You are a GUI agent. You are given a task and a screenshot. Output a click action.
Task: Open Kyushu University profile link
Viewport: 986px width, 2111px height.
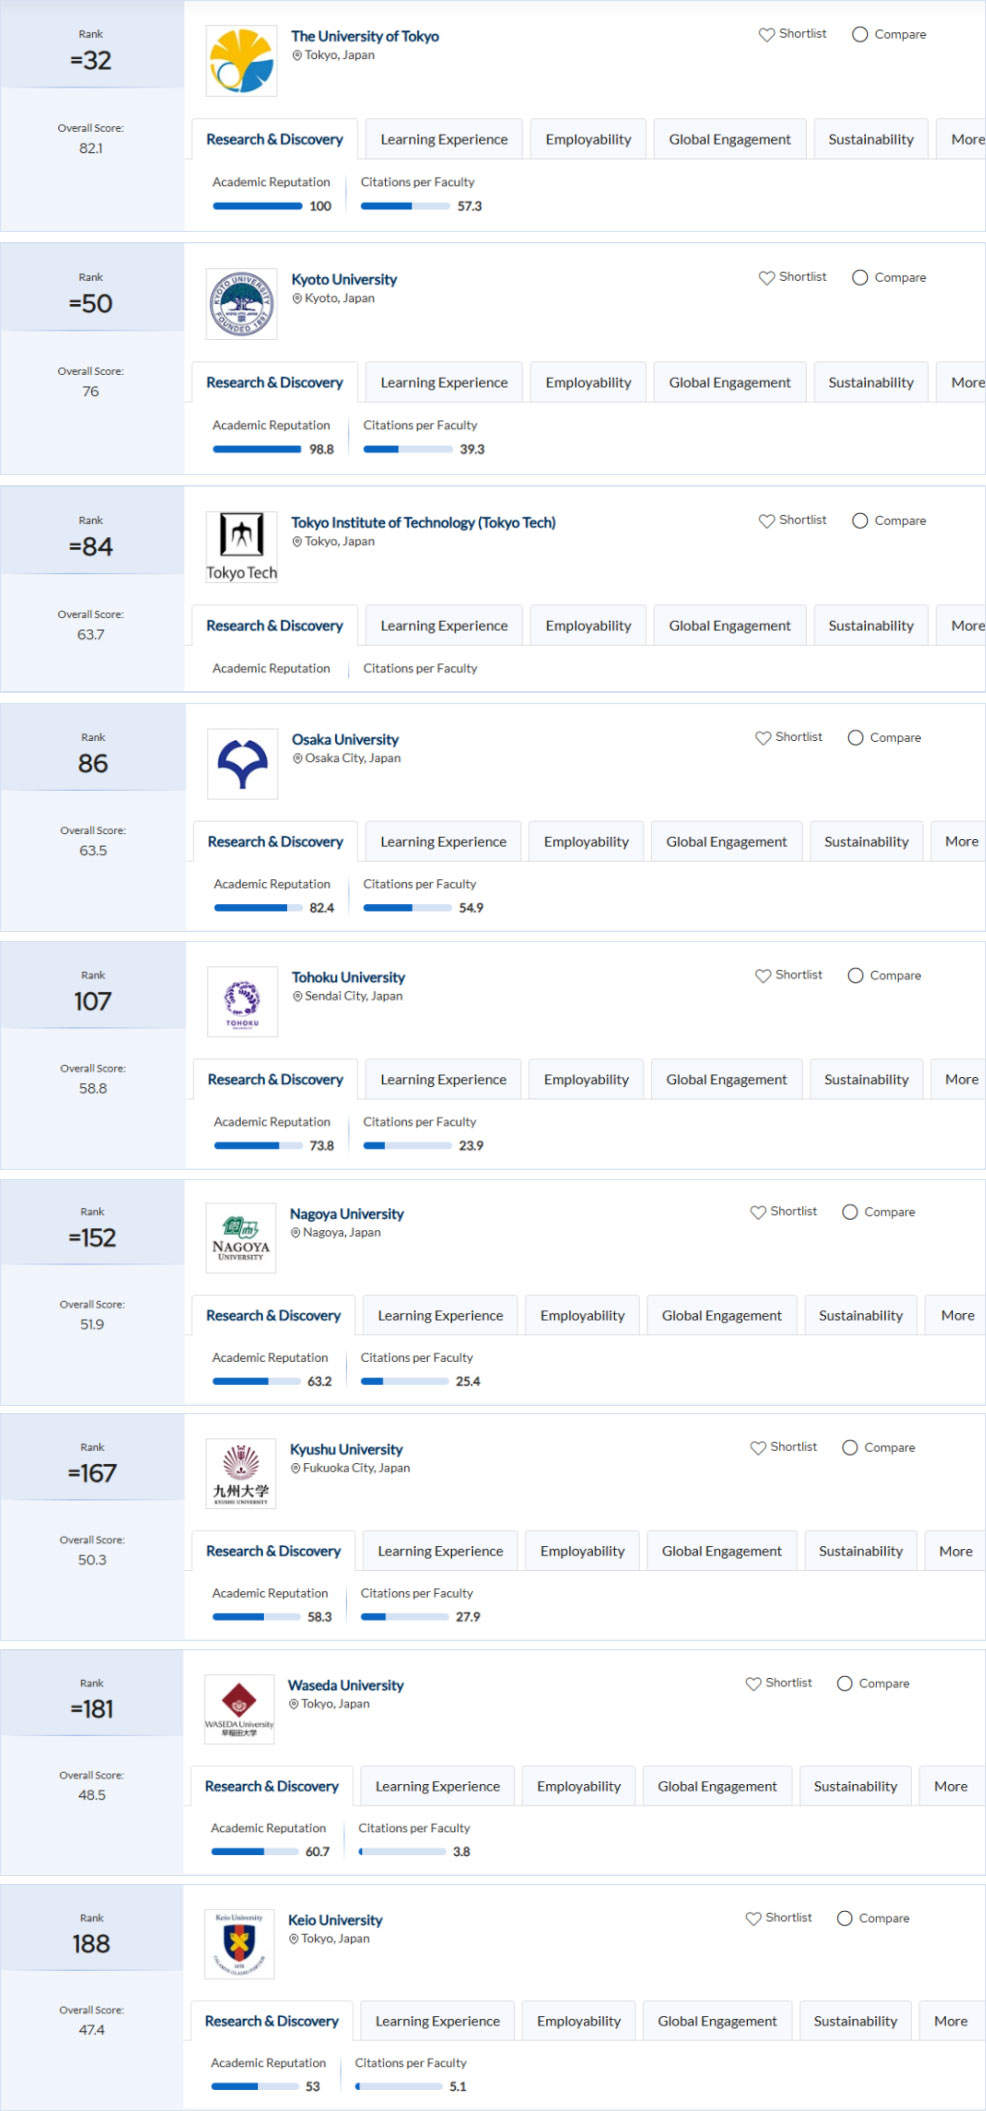pos(346,1450)
